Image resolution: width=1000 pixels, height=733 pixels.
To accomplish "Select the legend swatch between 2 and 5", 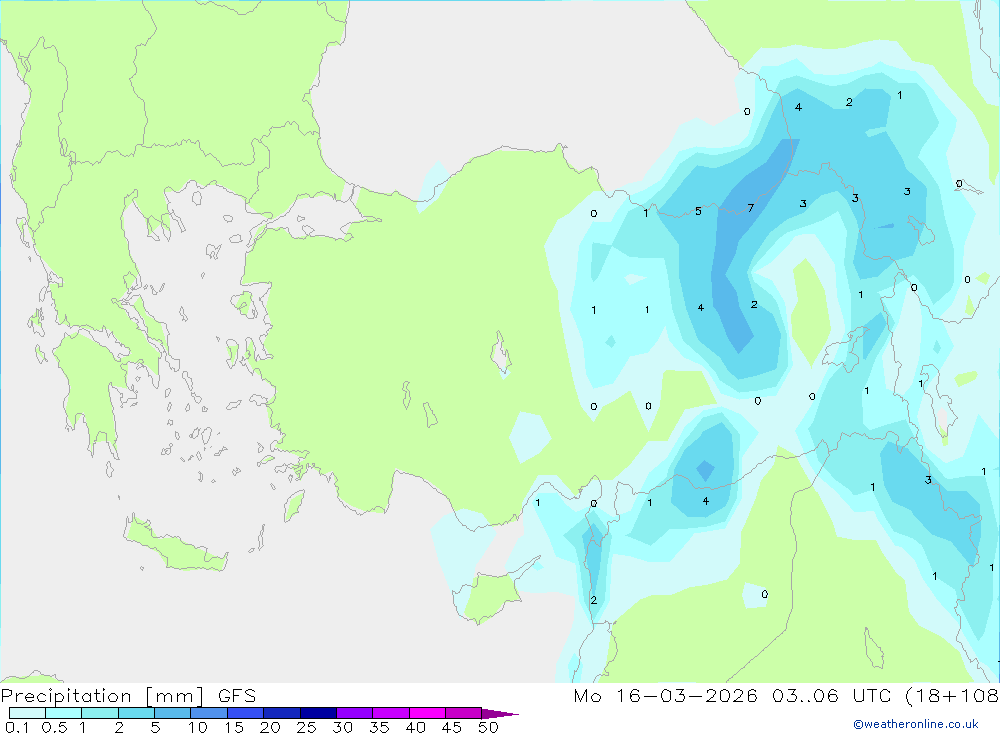I will coord(136,713).
